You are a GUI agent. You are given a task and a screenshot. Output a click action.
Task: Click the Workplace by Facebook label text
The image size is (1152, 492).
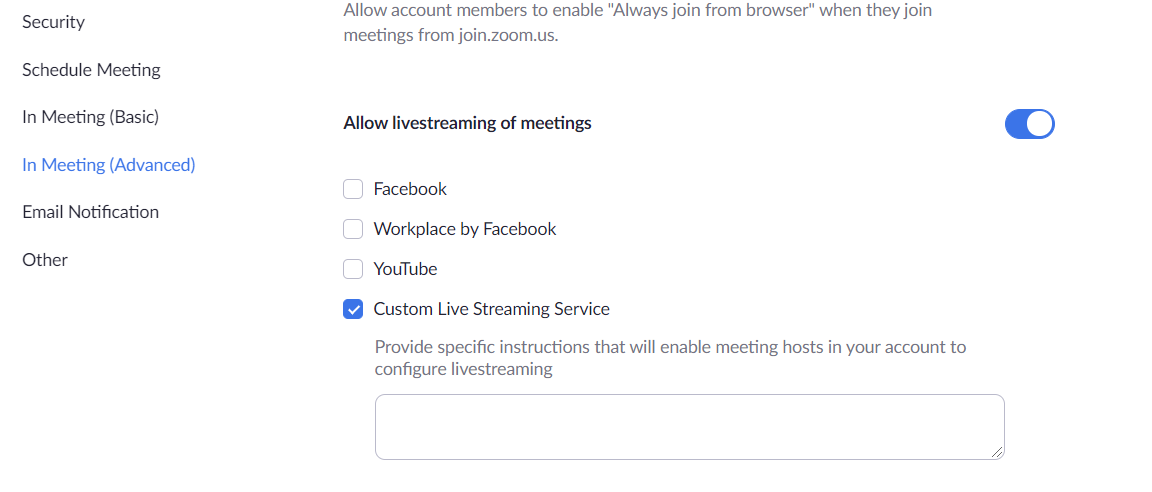pyautogui.click(x=465, y=229)
